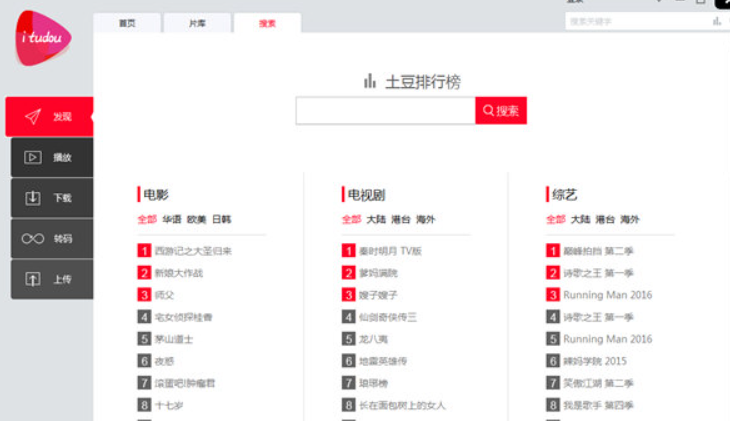Open TV series 地雷英雄传
Image resolution: width=730 pixels, height=421 pixels.
point(383,361)
